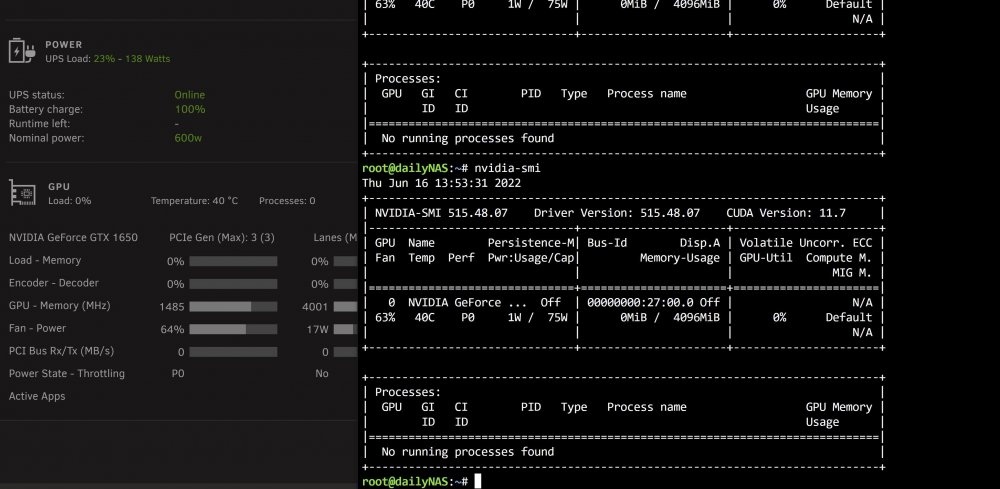1000x489 pixels.
Task: Click 'Driver Version: 515.48.07' in terminal
Action: (x=617, y=213)
